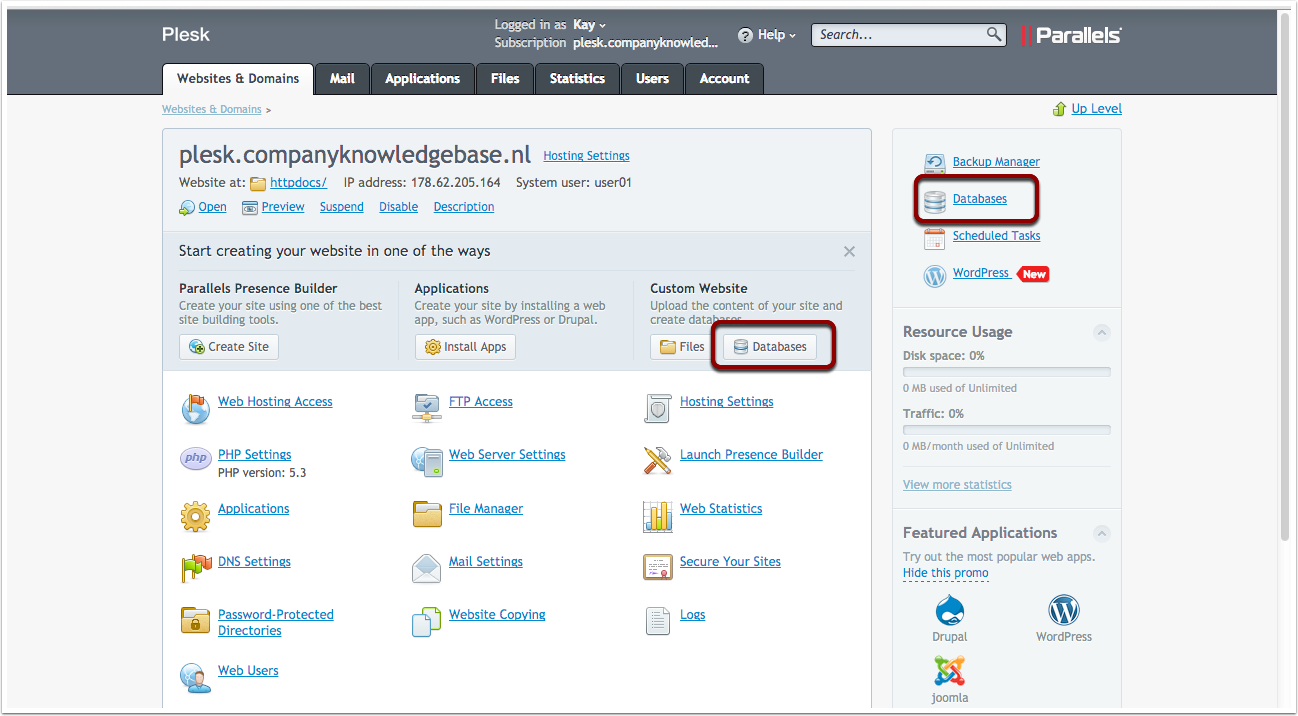Click the Up Level arrow icon
This screenshot has width=1298, height=716.
click(x=1059, y=109)
